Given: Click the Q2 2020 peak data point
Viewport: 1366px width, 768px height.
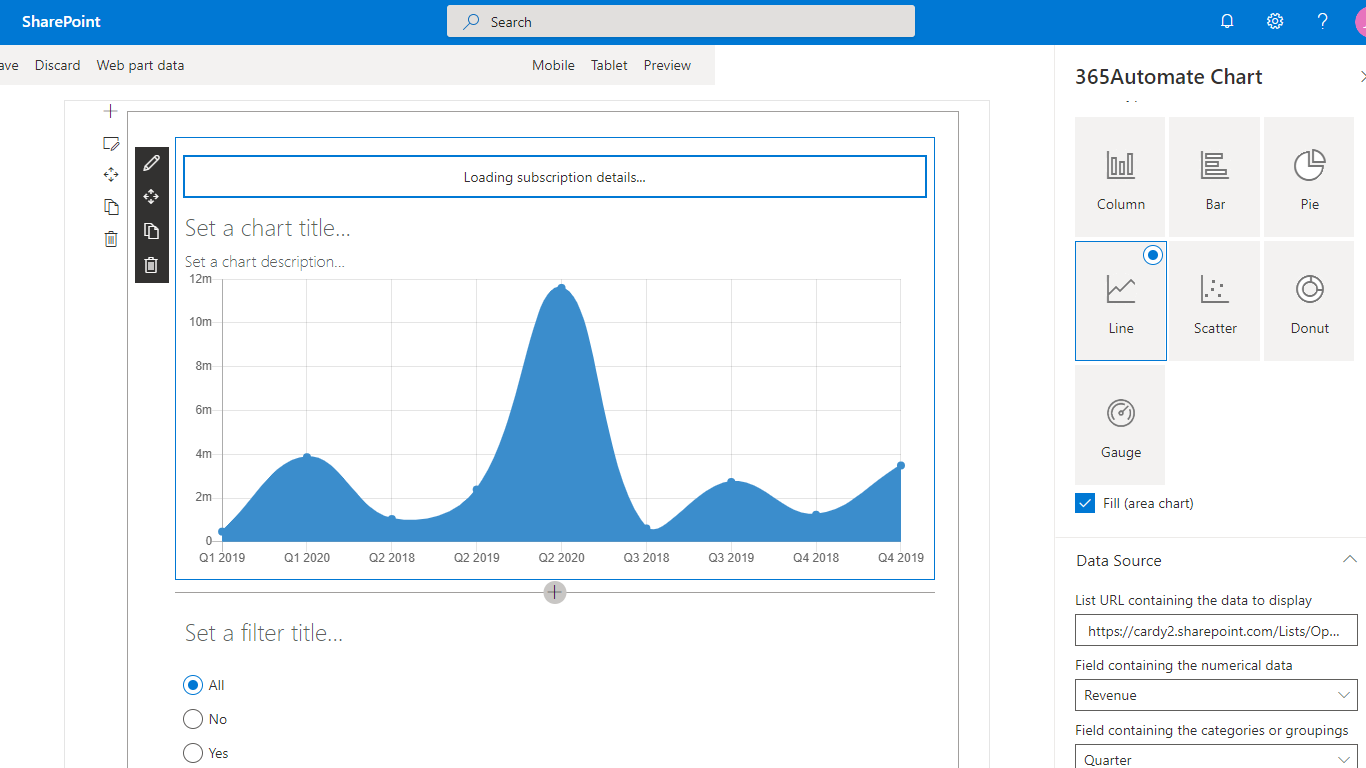Looking at the screenshot, I should pyautogui.click(x=561, y=288).
